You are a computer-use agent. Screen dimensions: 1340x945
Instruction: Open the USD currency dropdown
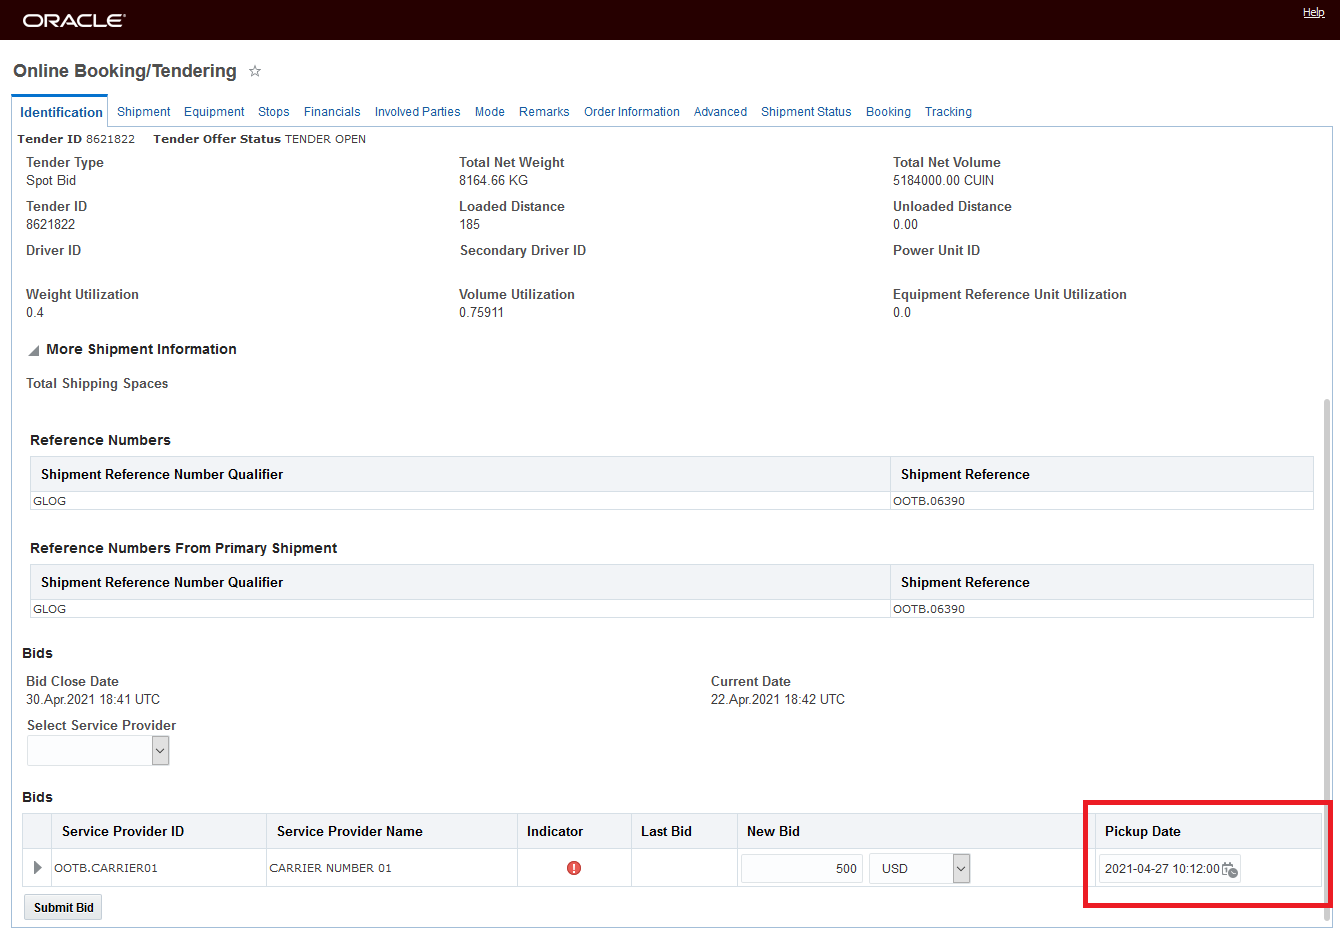pyautogui.click(x=961, y=869)
